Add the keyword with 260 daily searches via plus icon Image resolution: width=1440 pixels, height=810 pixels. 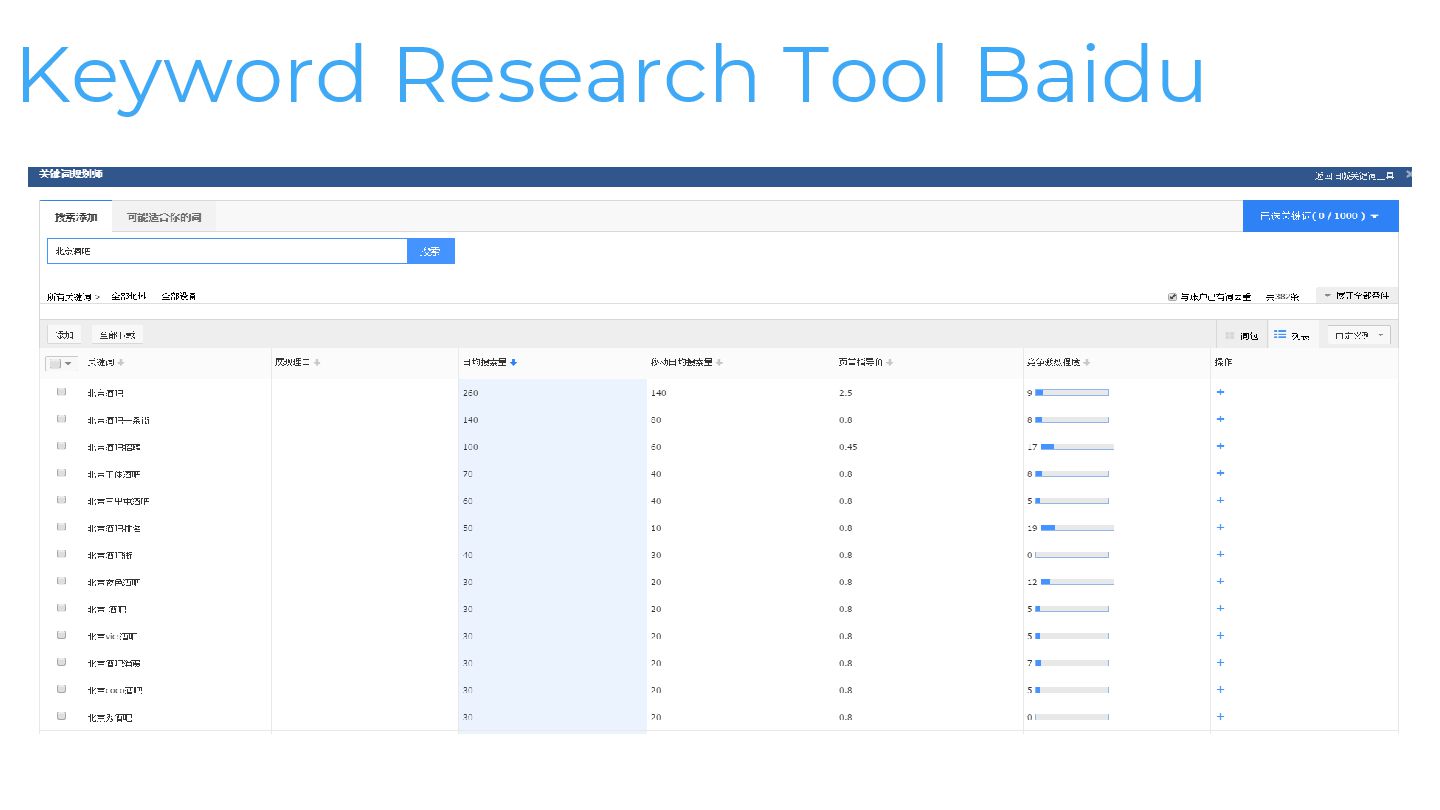click(x=1220, y=392)
